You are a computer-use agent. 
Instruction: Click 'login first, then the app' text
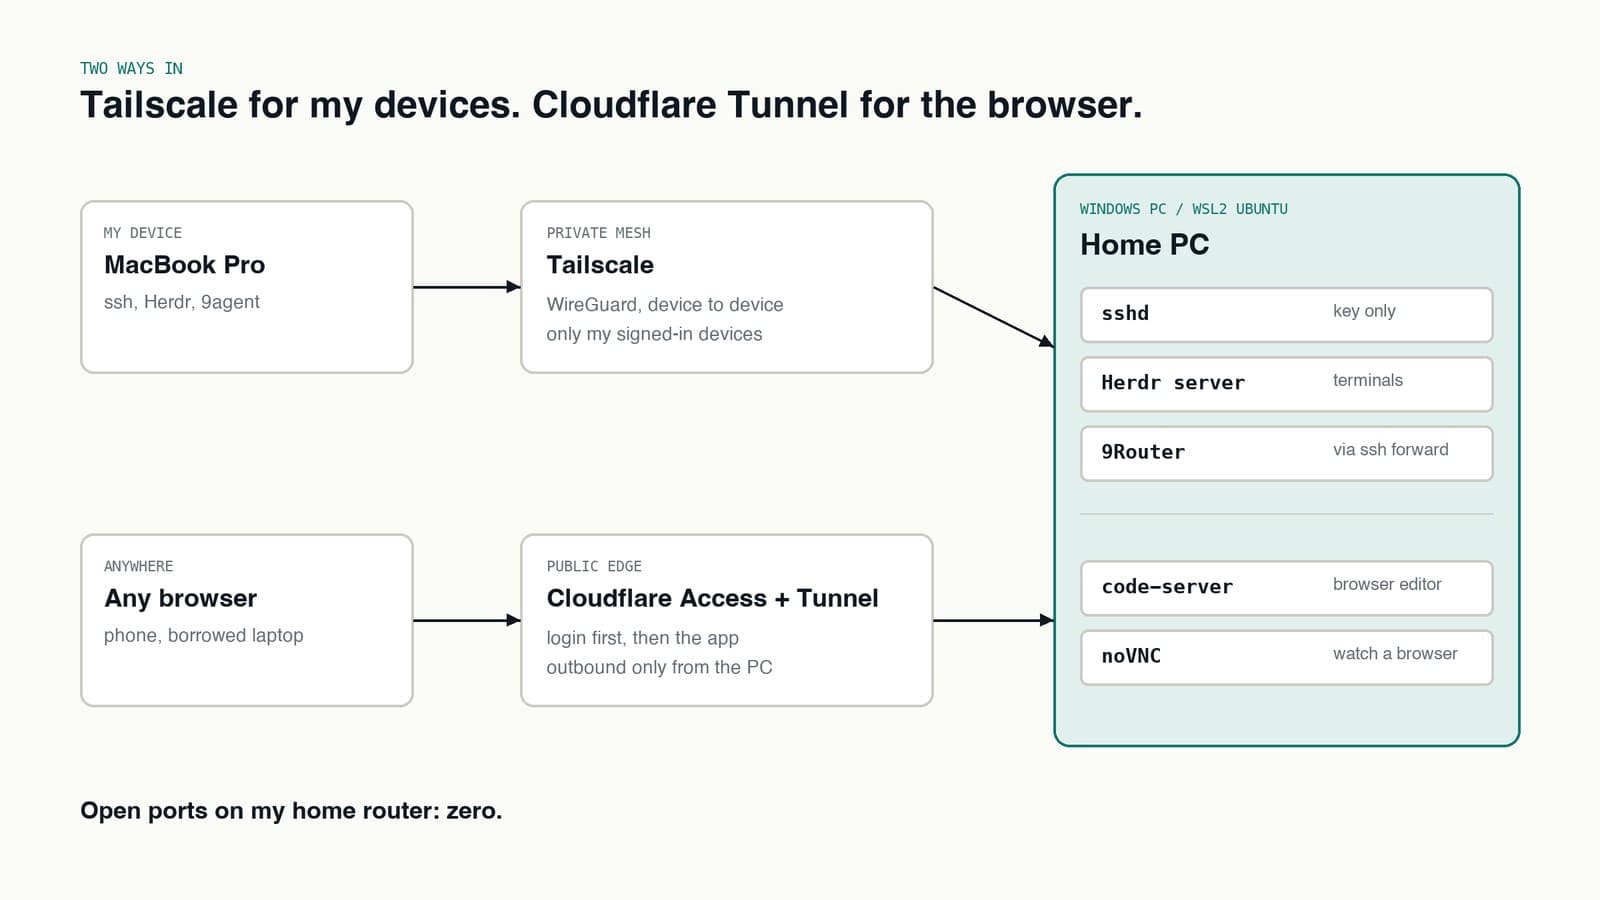pos(642,638)
